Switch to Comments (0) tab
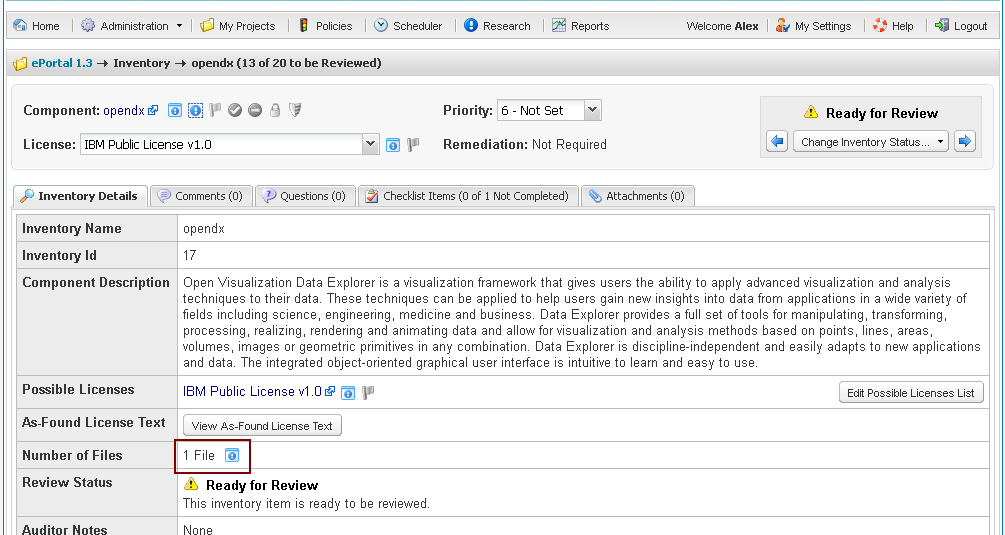Image resolution: width=1005 pixels, height=535 pixels. [201, 196]
